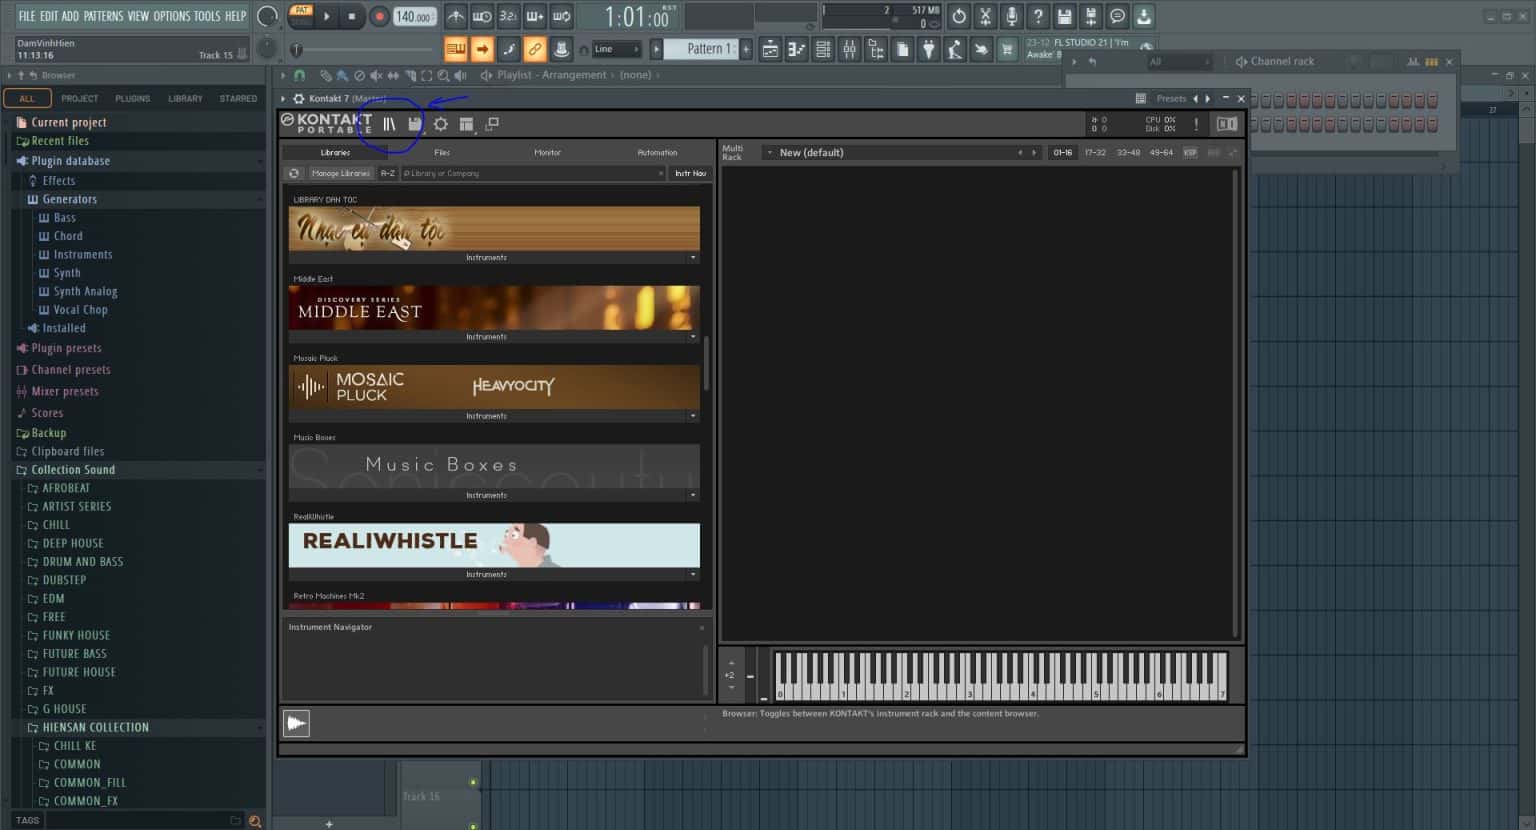
Task: Expand Instruments dropdown under Mosaic Pluck
Action: coord(693,416)
